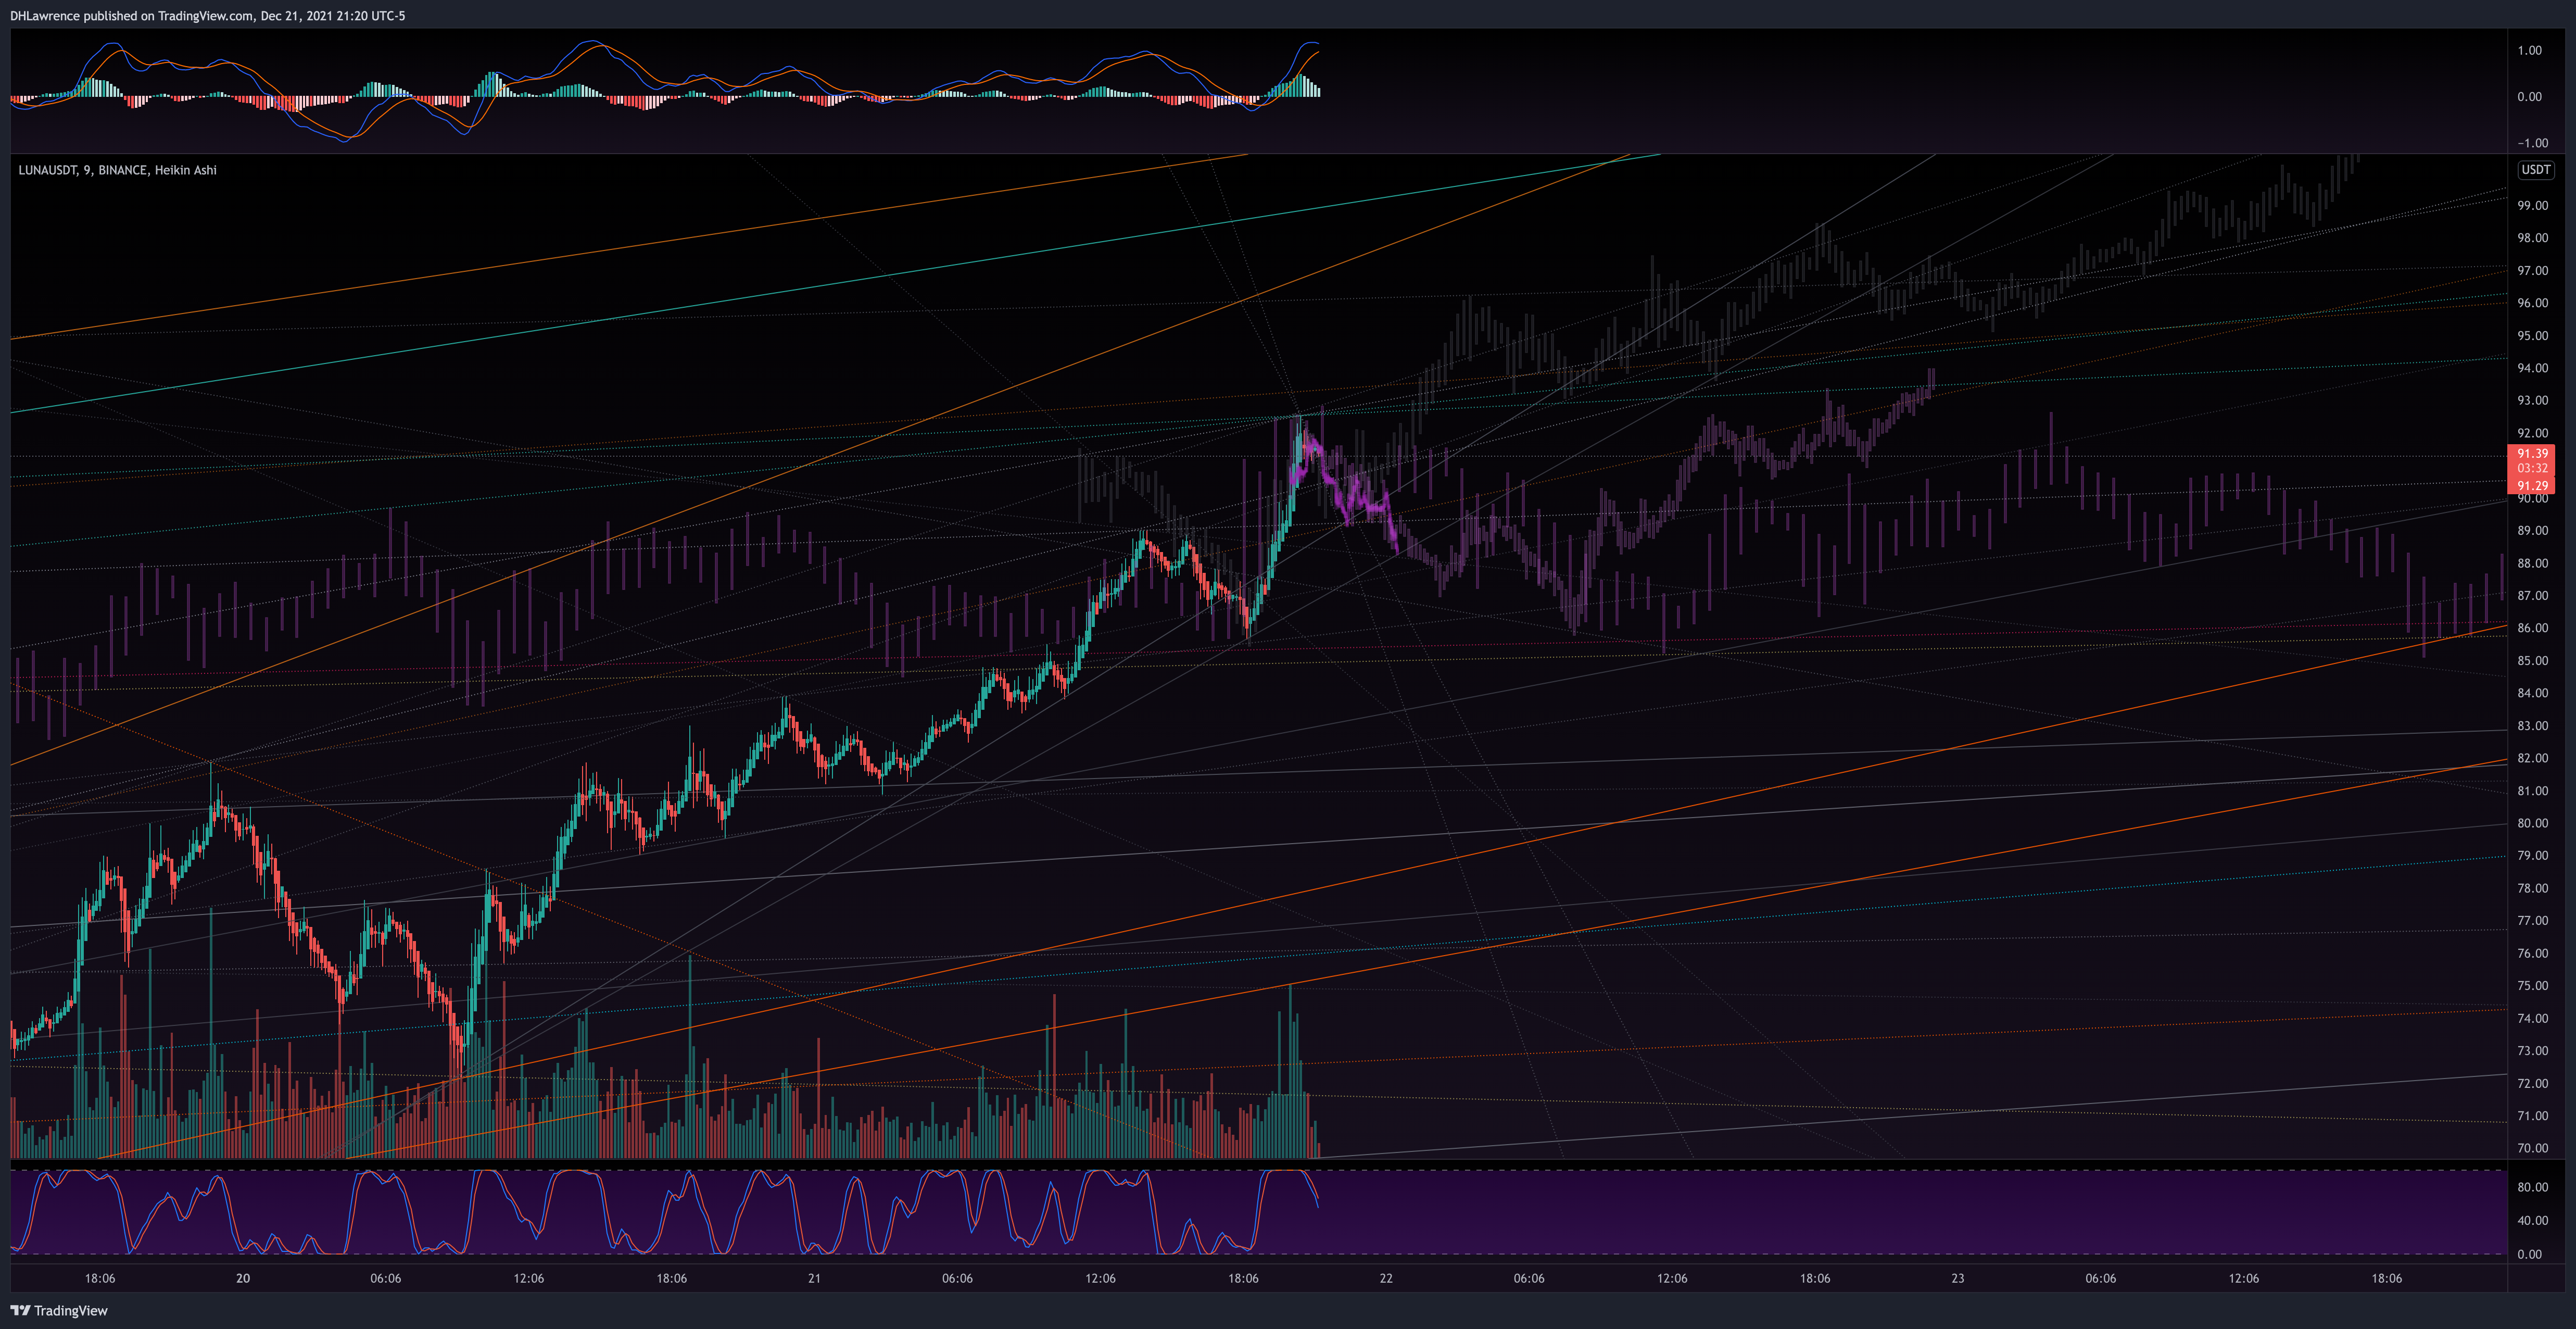Click the 98.00 price axis label

(2532, 238)
